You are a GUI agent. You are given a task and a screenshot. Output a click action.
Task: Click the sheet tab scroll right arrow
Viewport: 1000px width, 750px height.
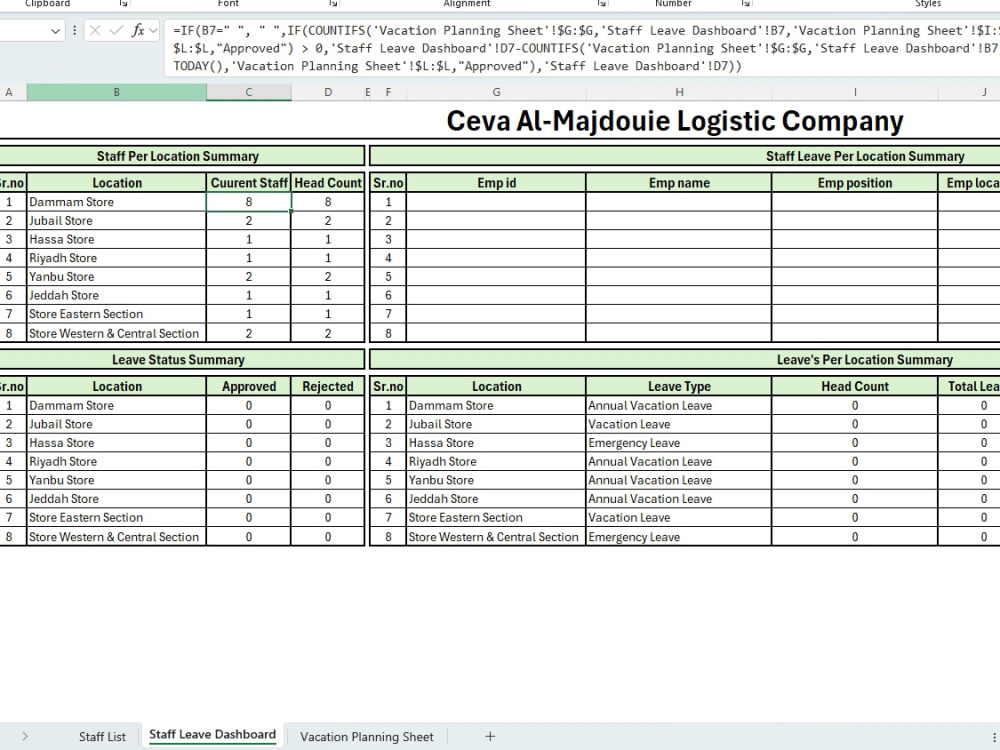point(25,737)
